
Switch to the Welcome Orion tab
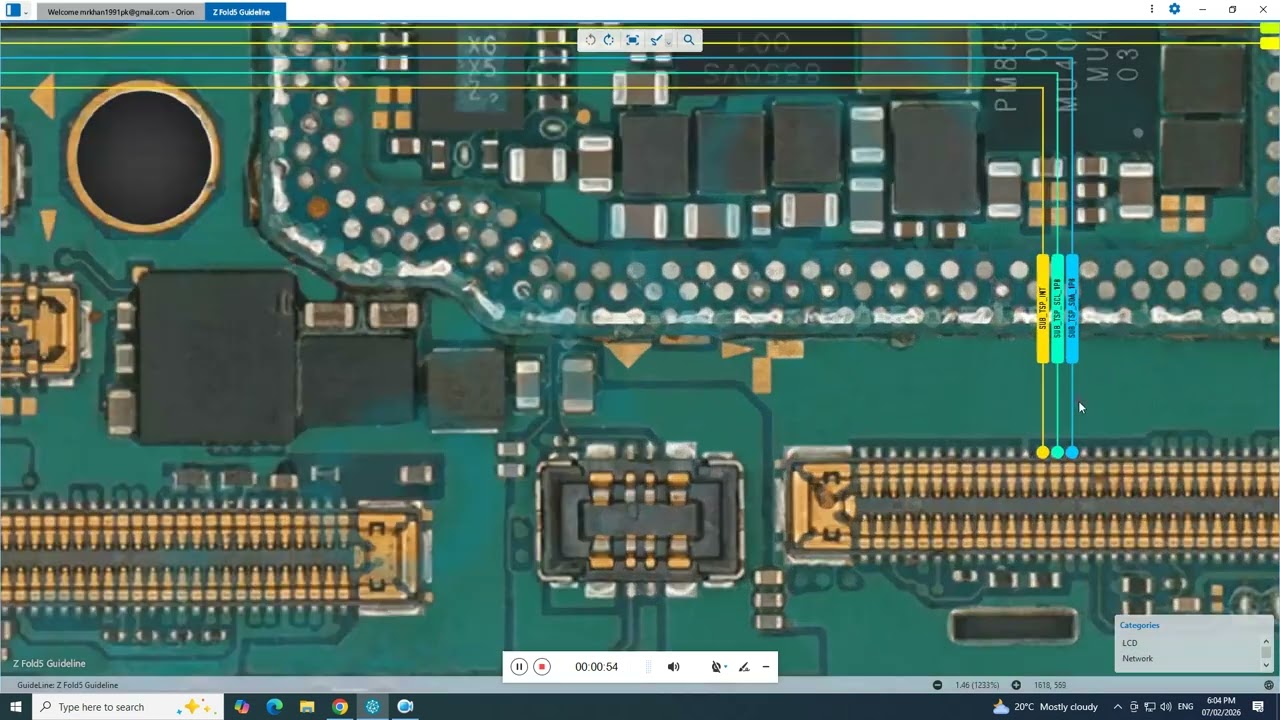(x=120, y=12)
